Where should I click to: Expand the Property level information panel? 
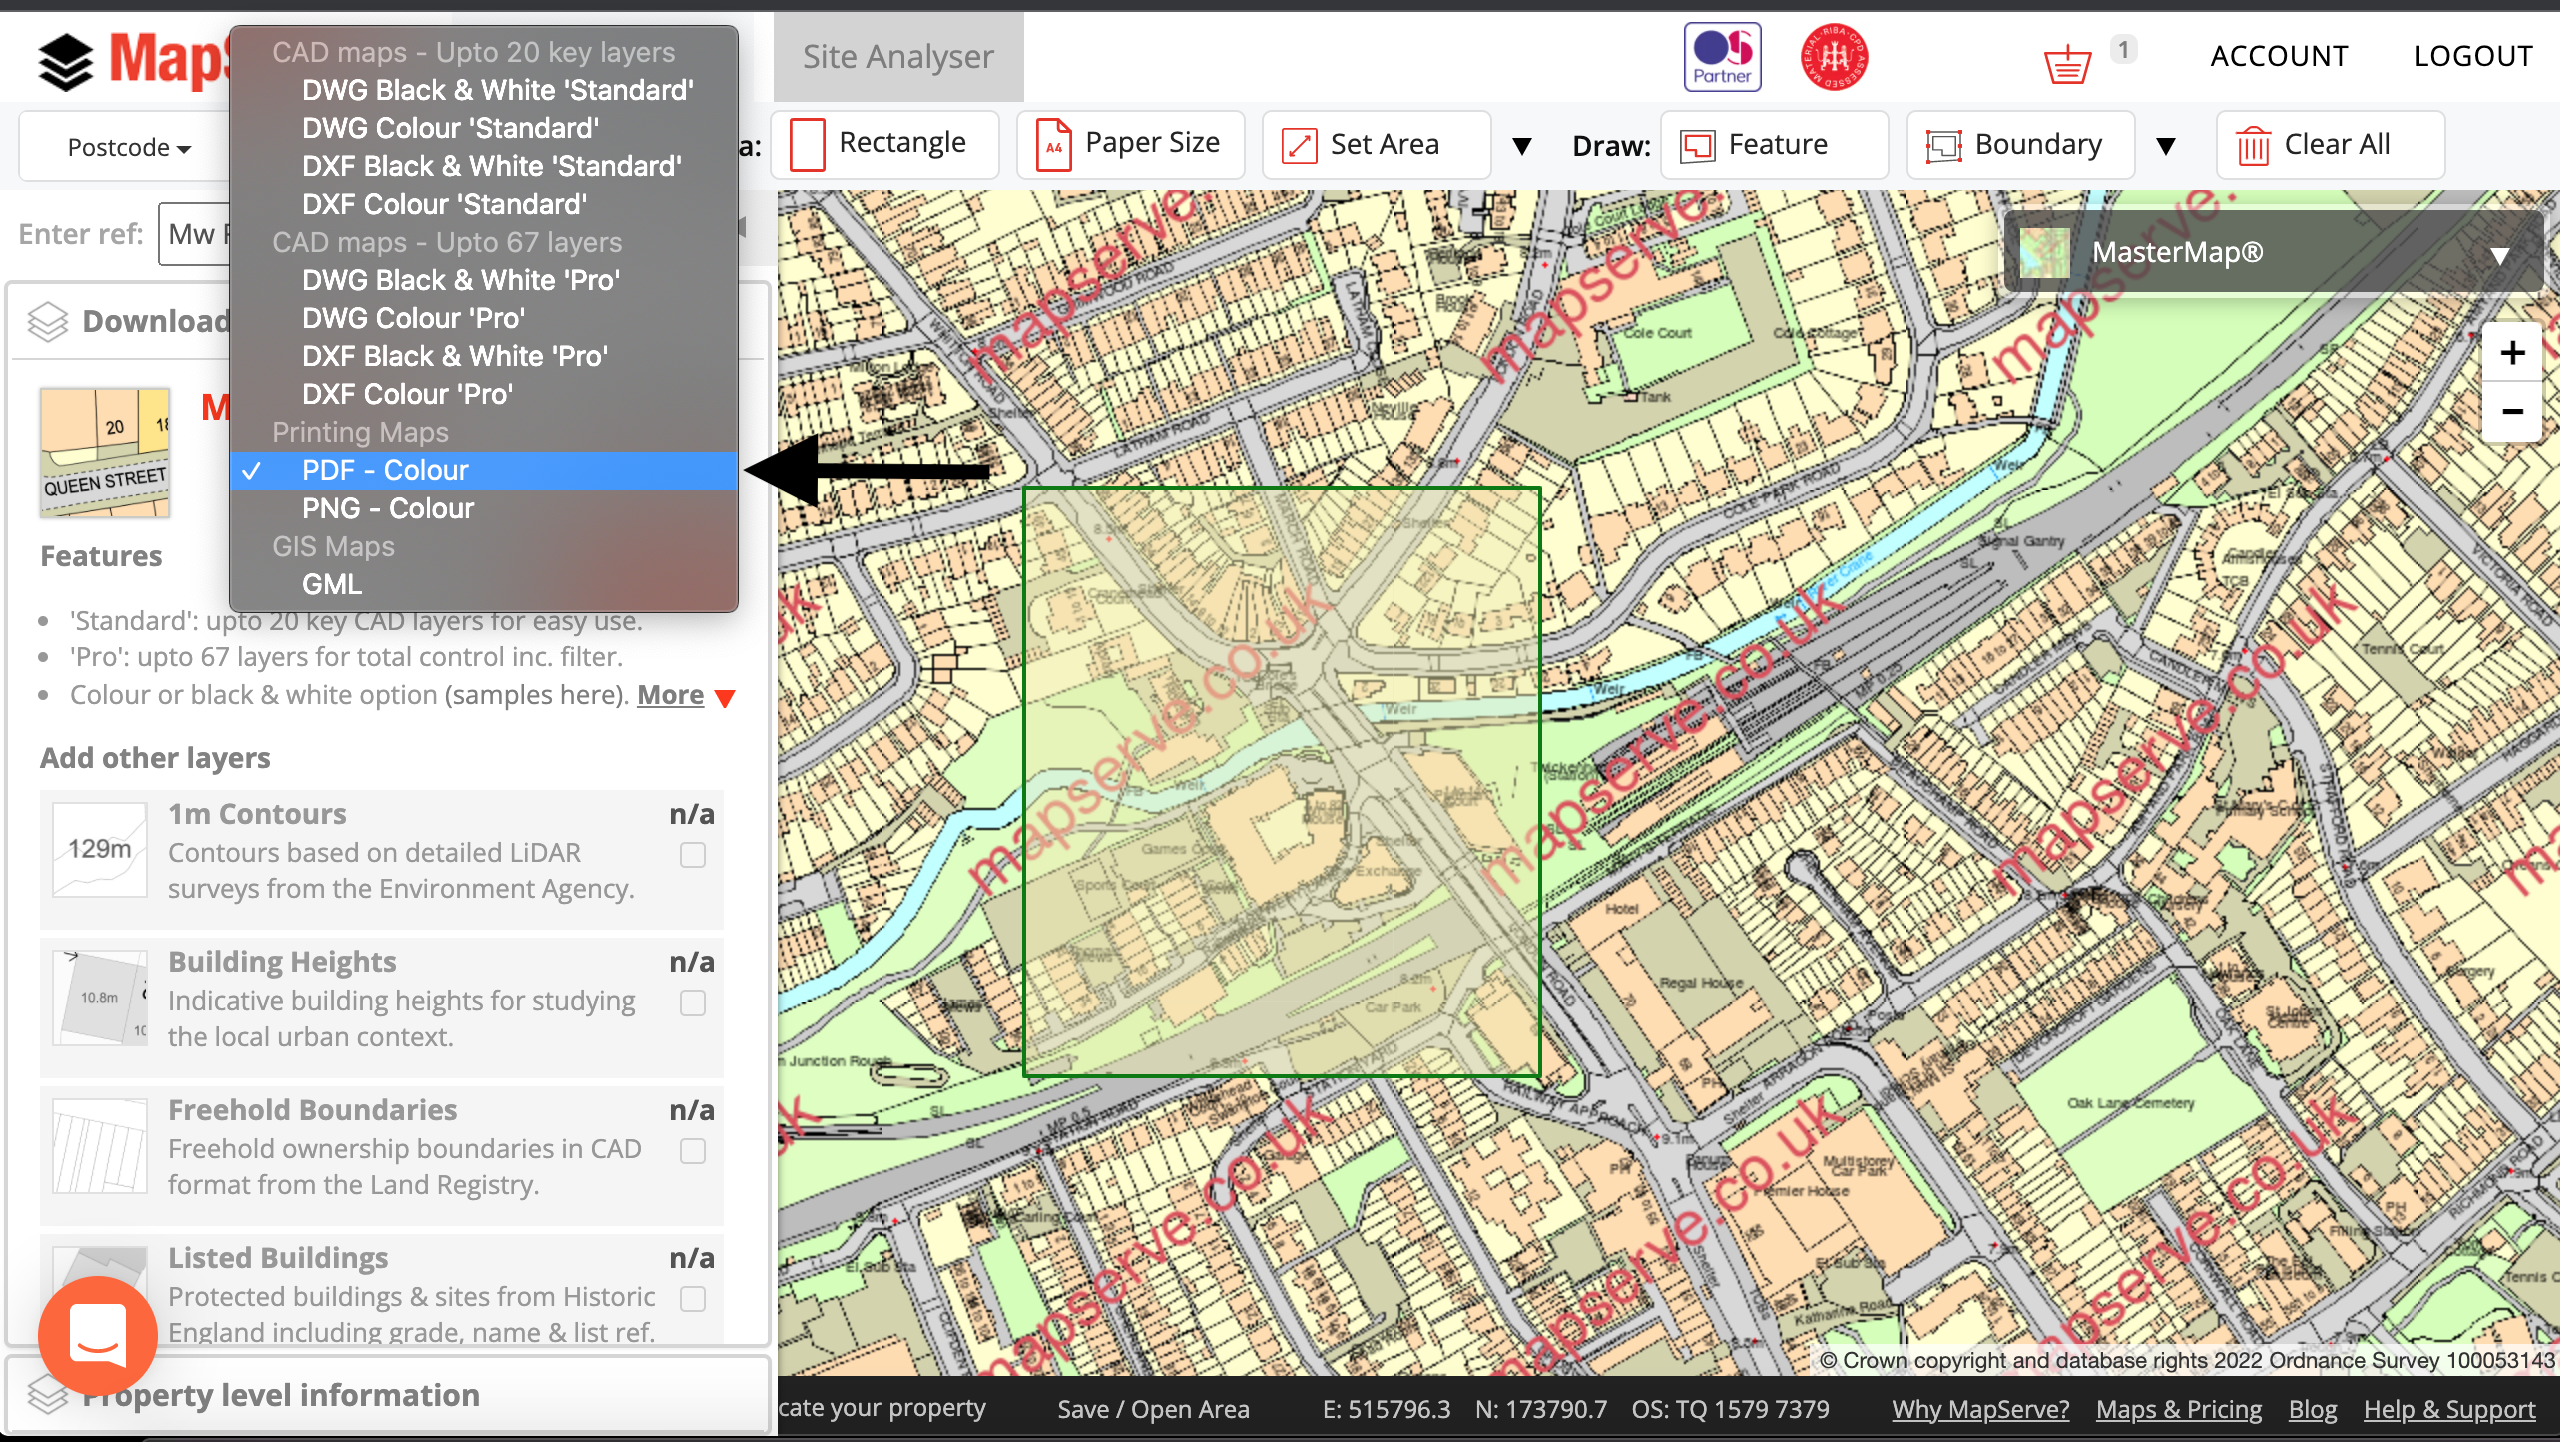point(388,1394)
